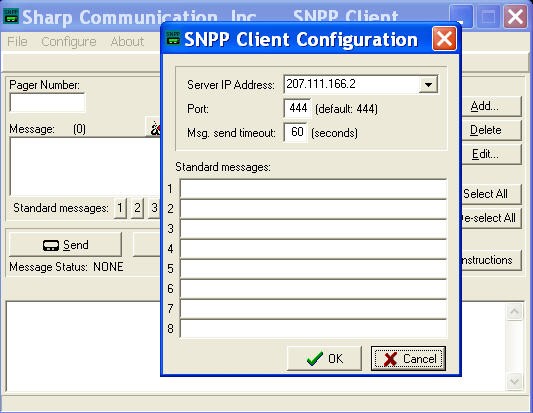Insert standard message 2 button in main window
The image size is (533, 413).
(x=137, y=208)
